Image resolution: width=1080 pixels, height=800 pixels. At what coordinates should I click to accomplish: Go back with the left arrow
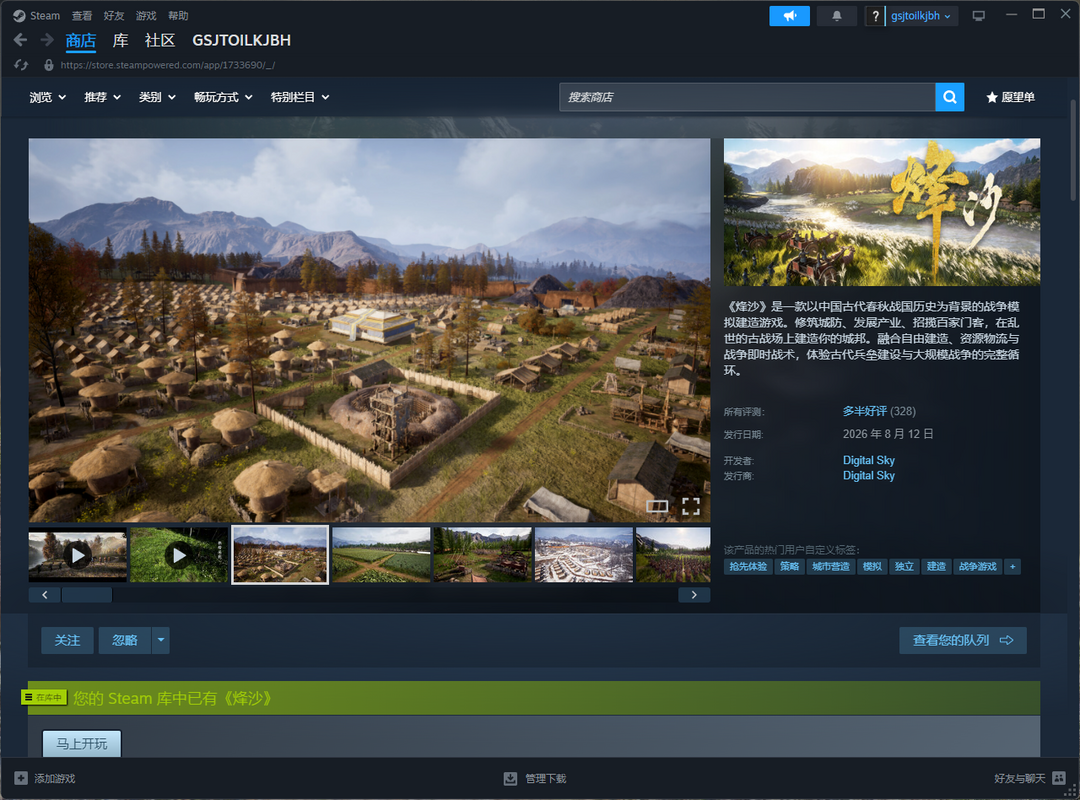coord(21,41)
